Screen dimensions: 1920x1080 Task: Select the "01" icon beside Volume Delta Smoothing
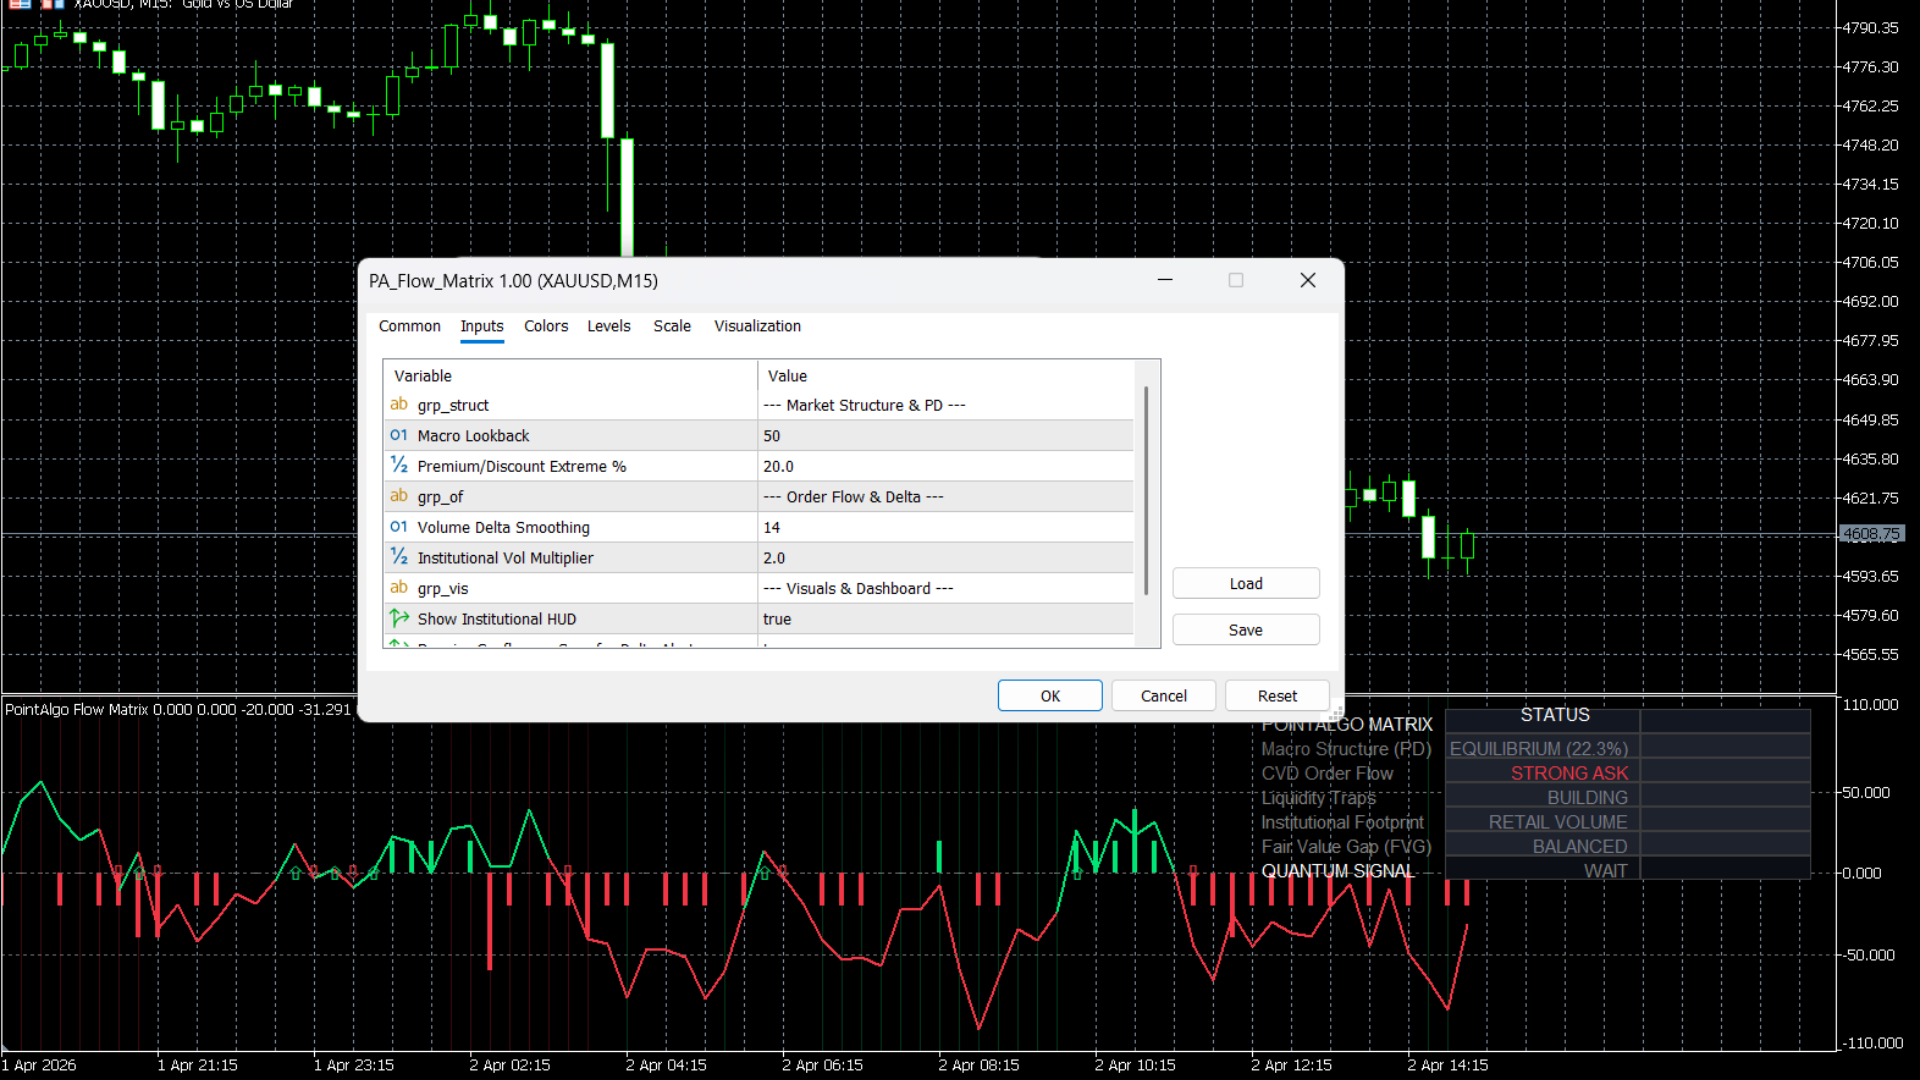(x=399, y=527)
